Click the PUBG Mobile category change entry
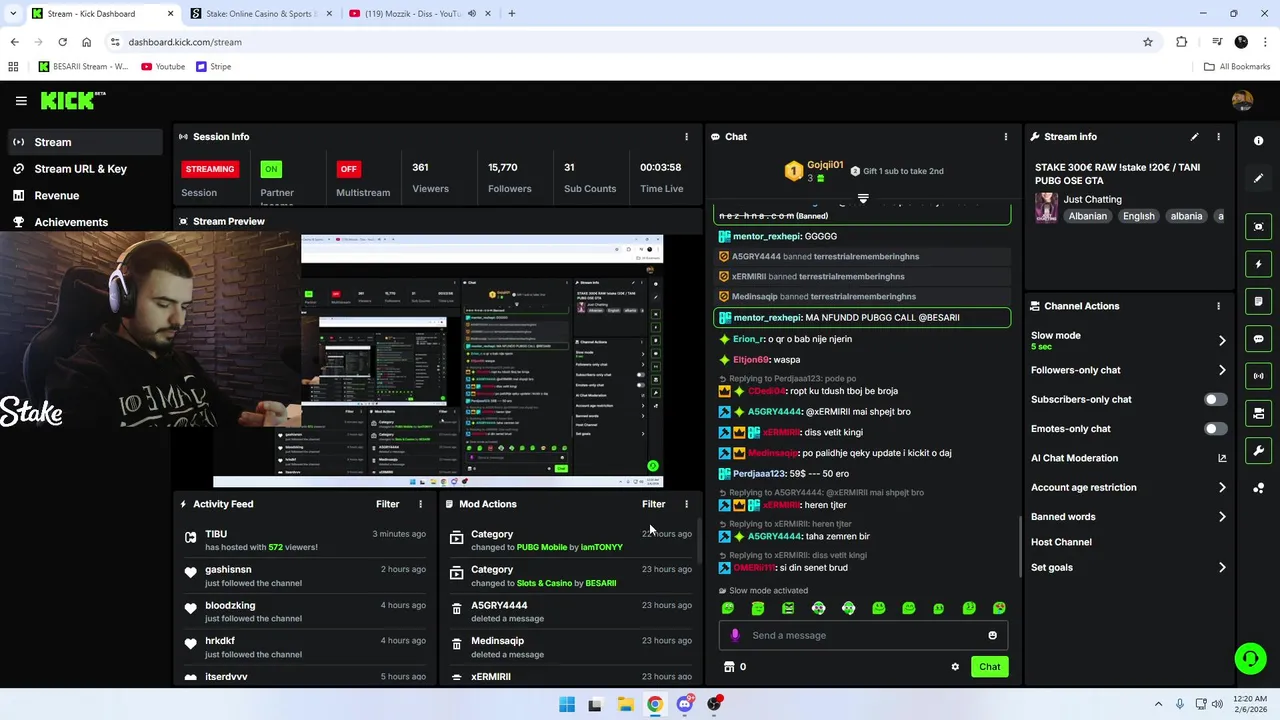 pos(570,540)
